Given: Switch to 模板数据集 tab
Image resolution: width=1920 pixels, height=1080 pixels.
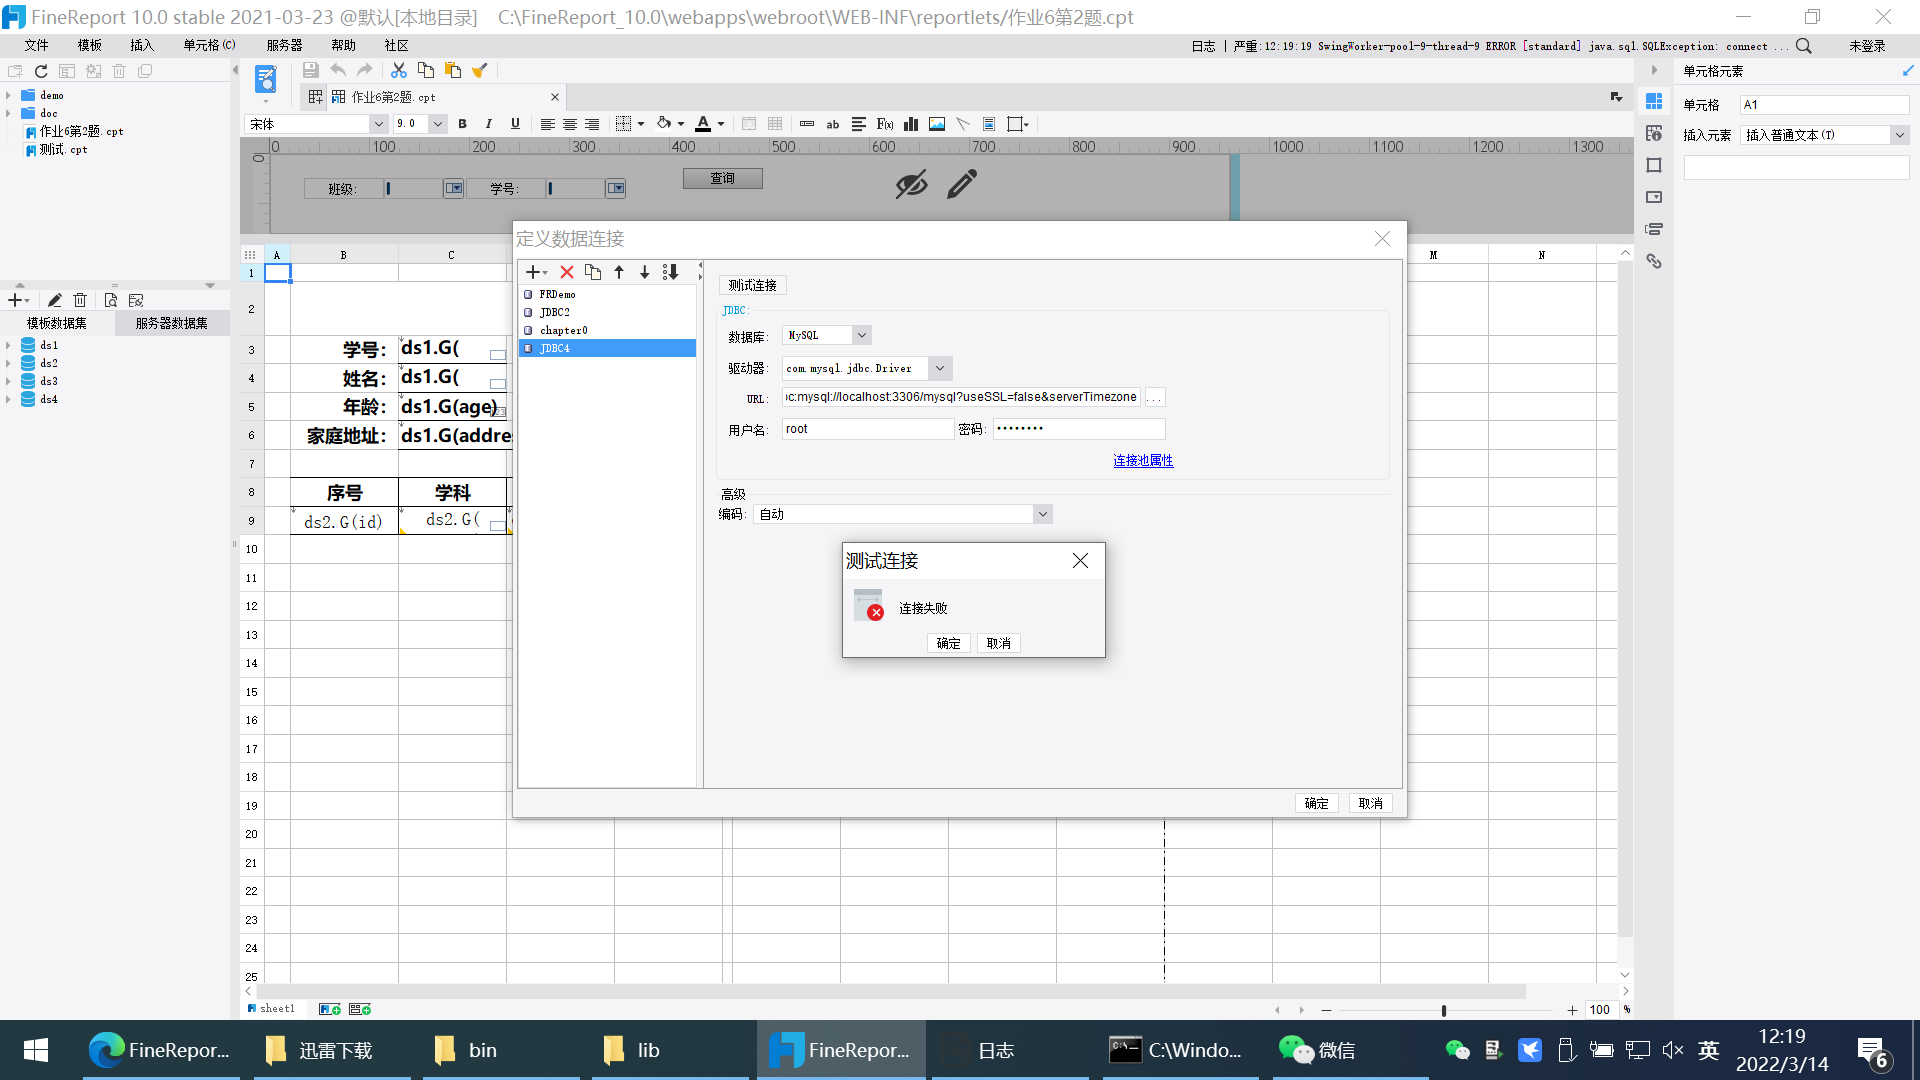Looking at the screenshot, I should (57, 323).
